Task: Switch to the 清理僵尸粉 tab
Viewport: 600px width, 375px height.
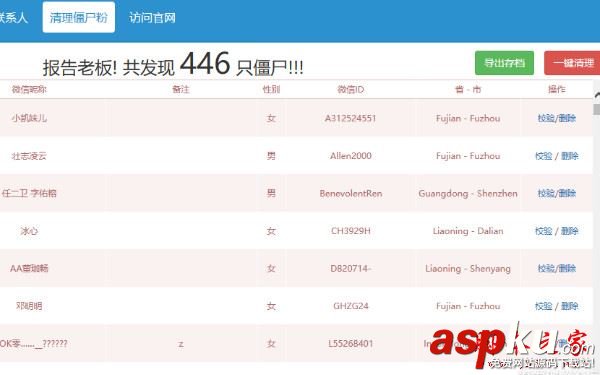Action: tap(78, 18)
